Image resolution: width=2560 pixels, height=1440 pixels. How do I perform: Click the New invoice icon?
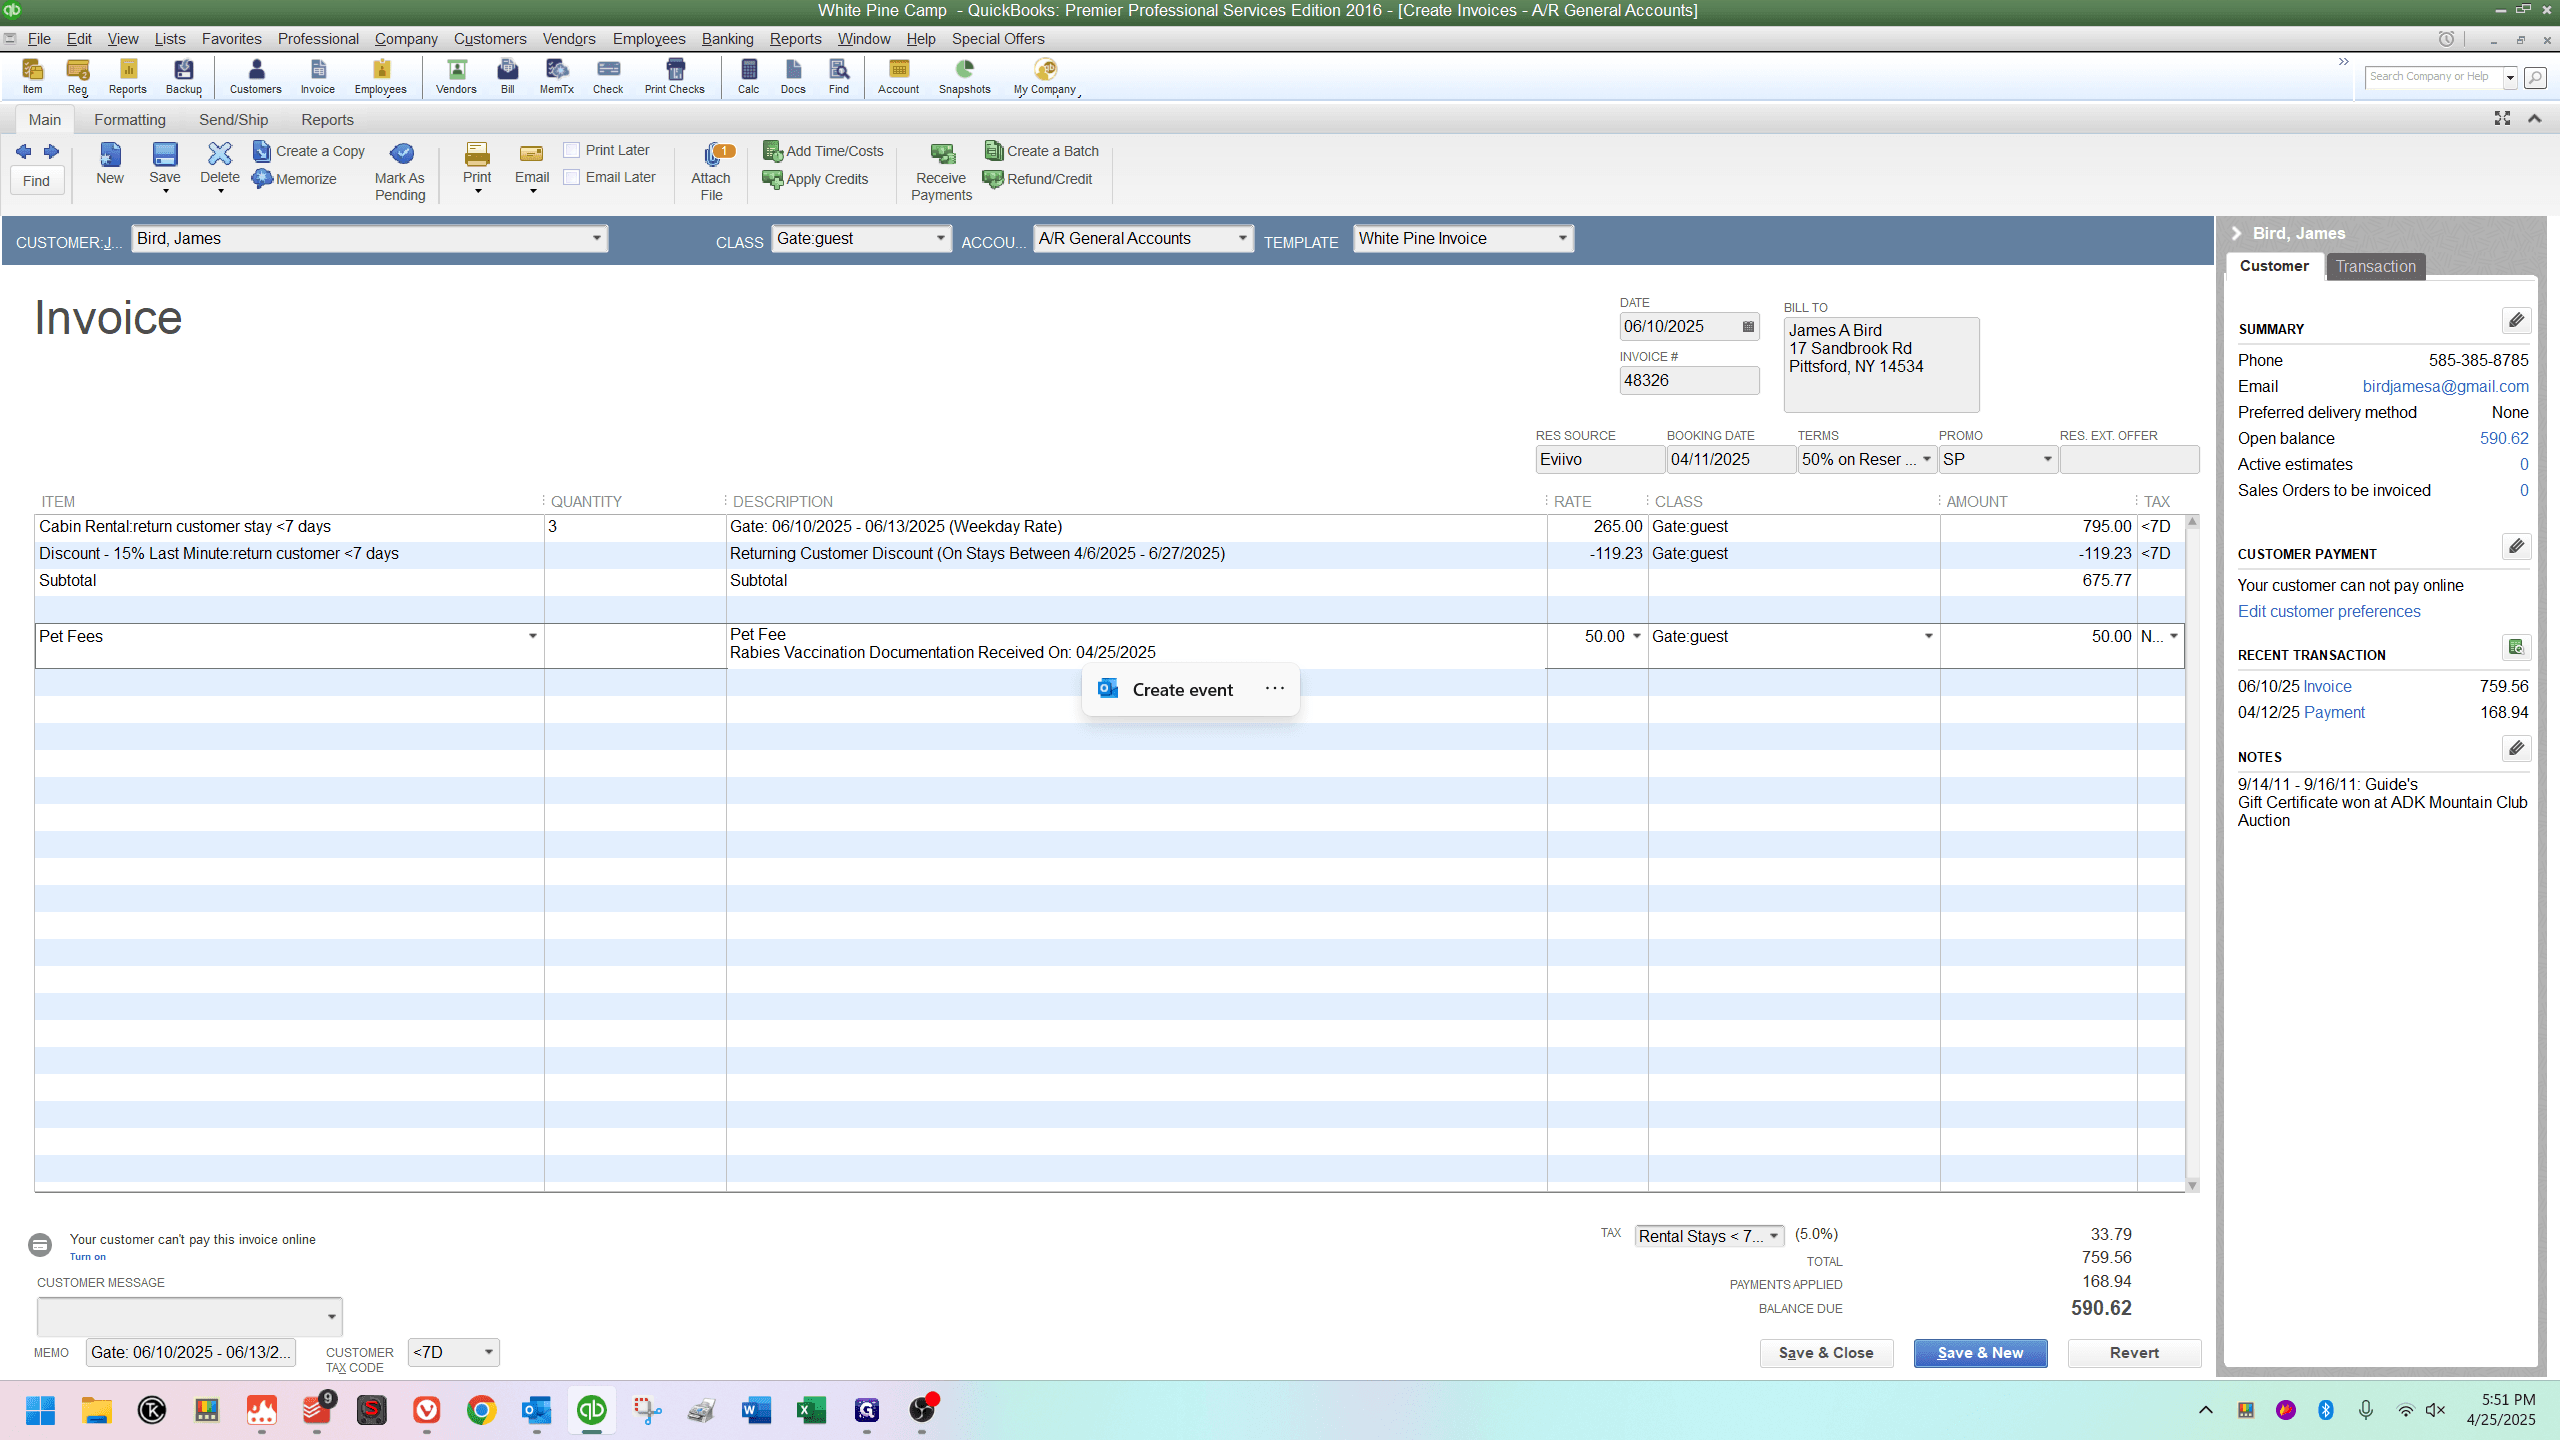coord(110,164)
